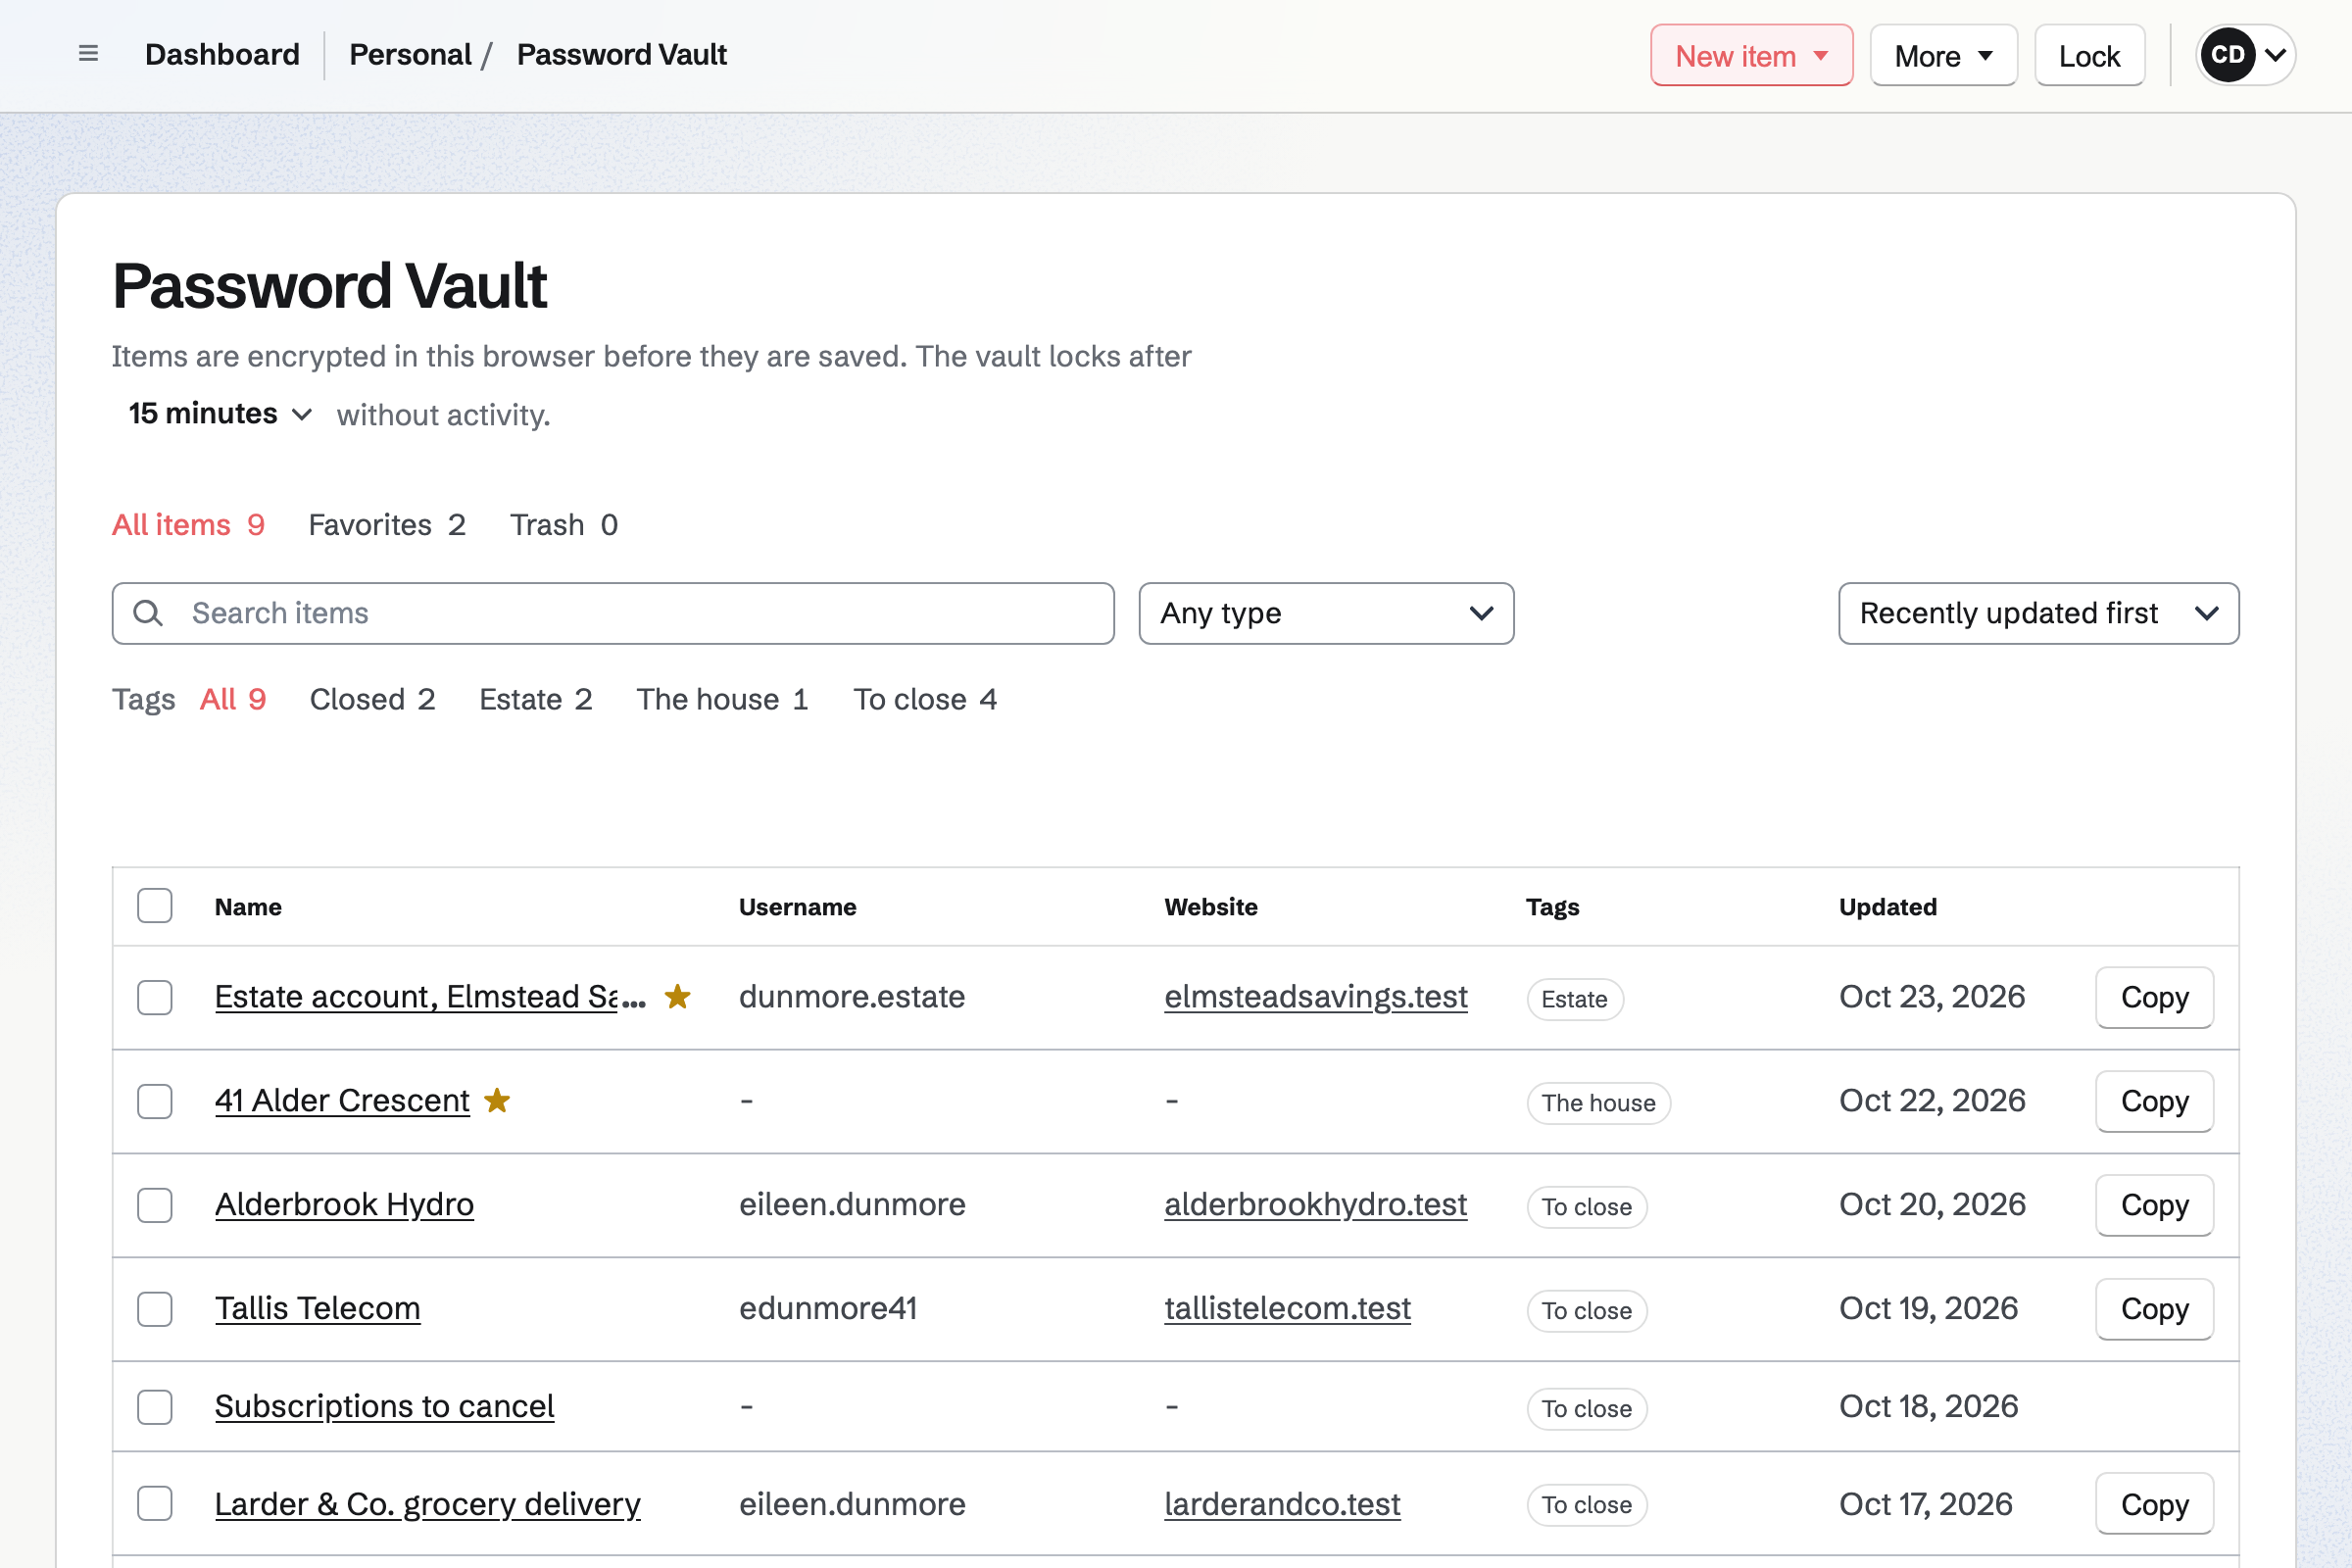Filter by The house tag
The width and height of the screenshot is (2352, 1568).
click(722, 699)
